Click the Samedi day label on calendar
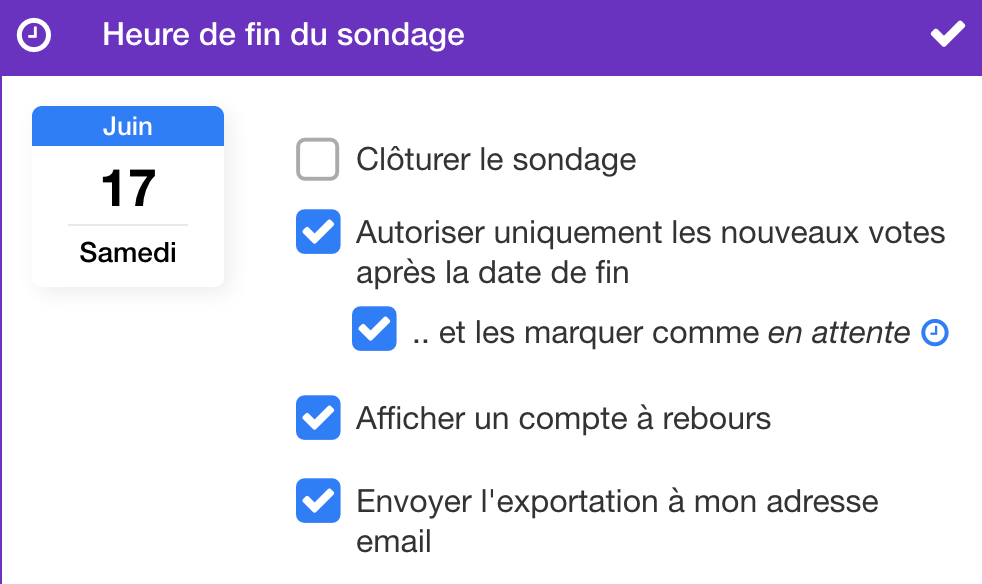Image resolution: width=982 pixels, height=584 pixels. pos(128,253)
